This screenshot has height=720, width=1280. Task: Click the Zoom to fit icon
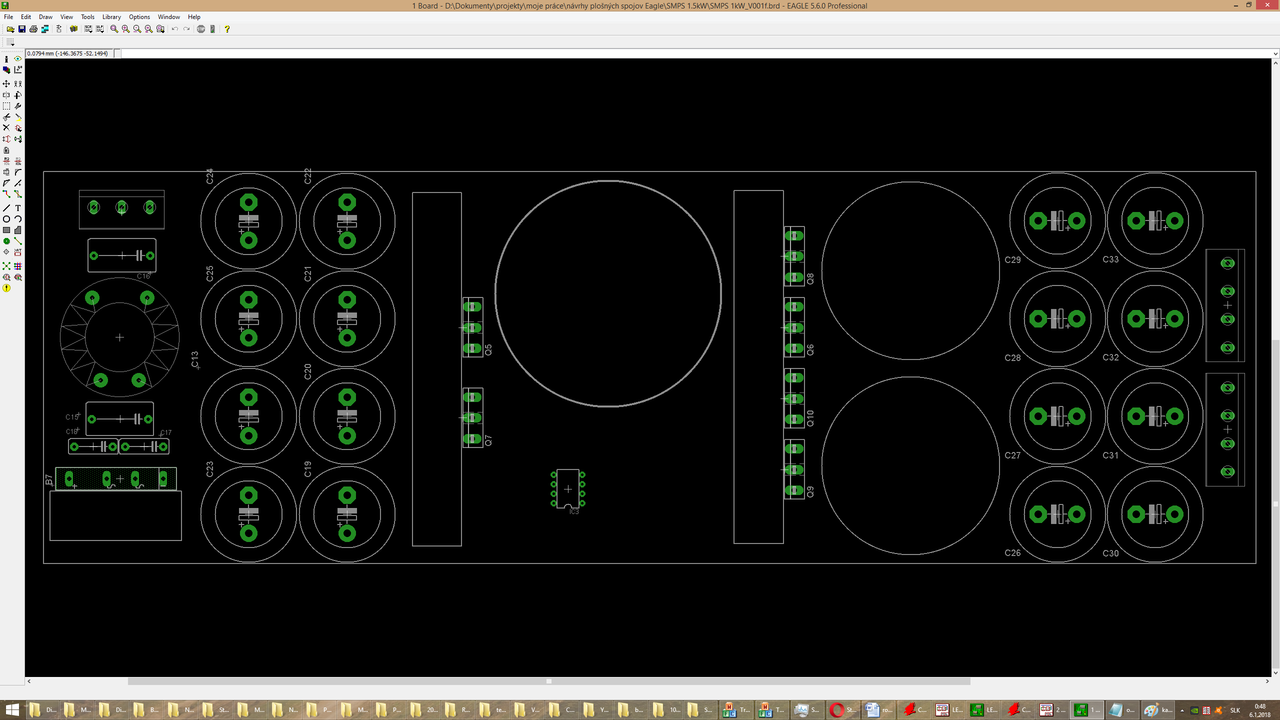click(114, 29)
